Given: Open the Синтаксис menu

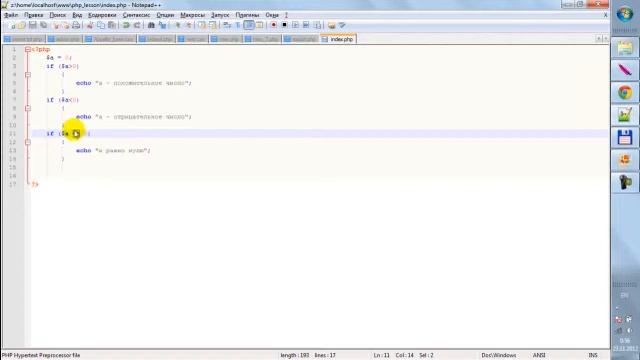Looking at the screenshot, I should (136, 15).
